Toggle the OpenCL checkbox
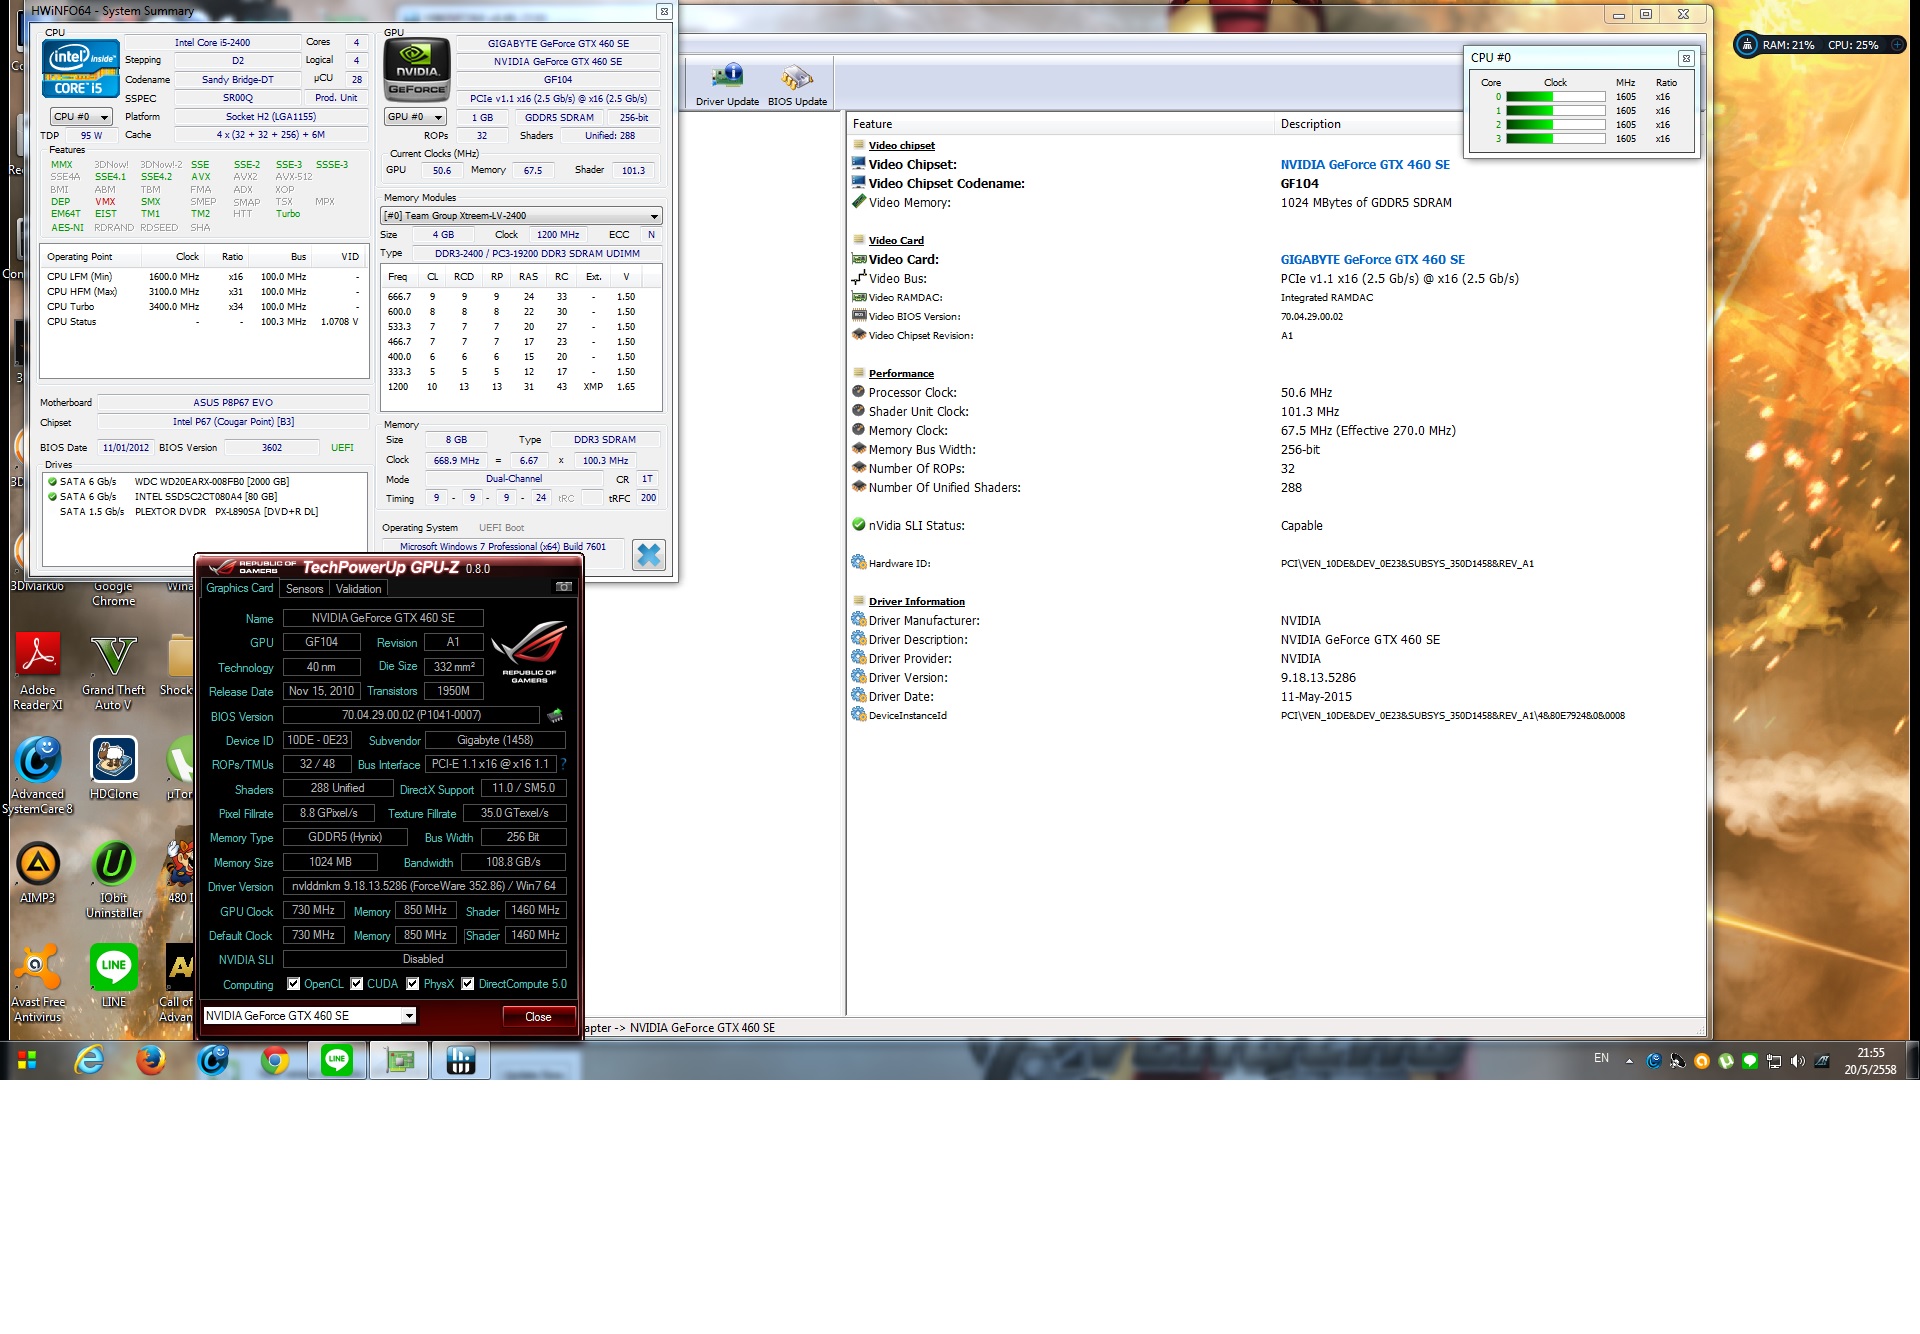1920x1334 pixels. pos(294,984)
